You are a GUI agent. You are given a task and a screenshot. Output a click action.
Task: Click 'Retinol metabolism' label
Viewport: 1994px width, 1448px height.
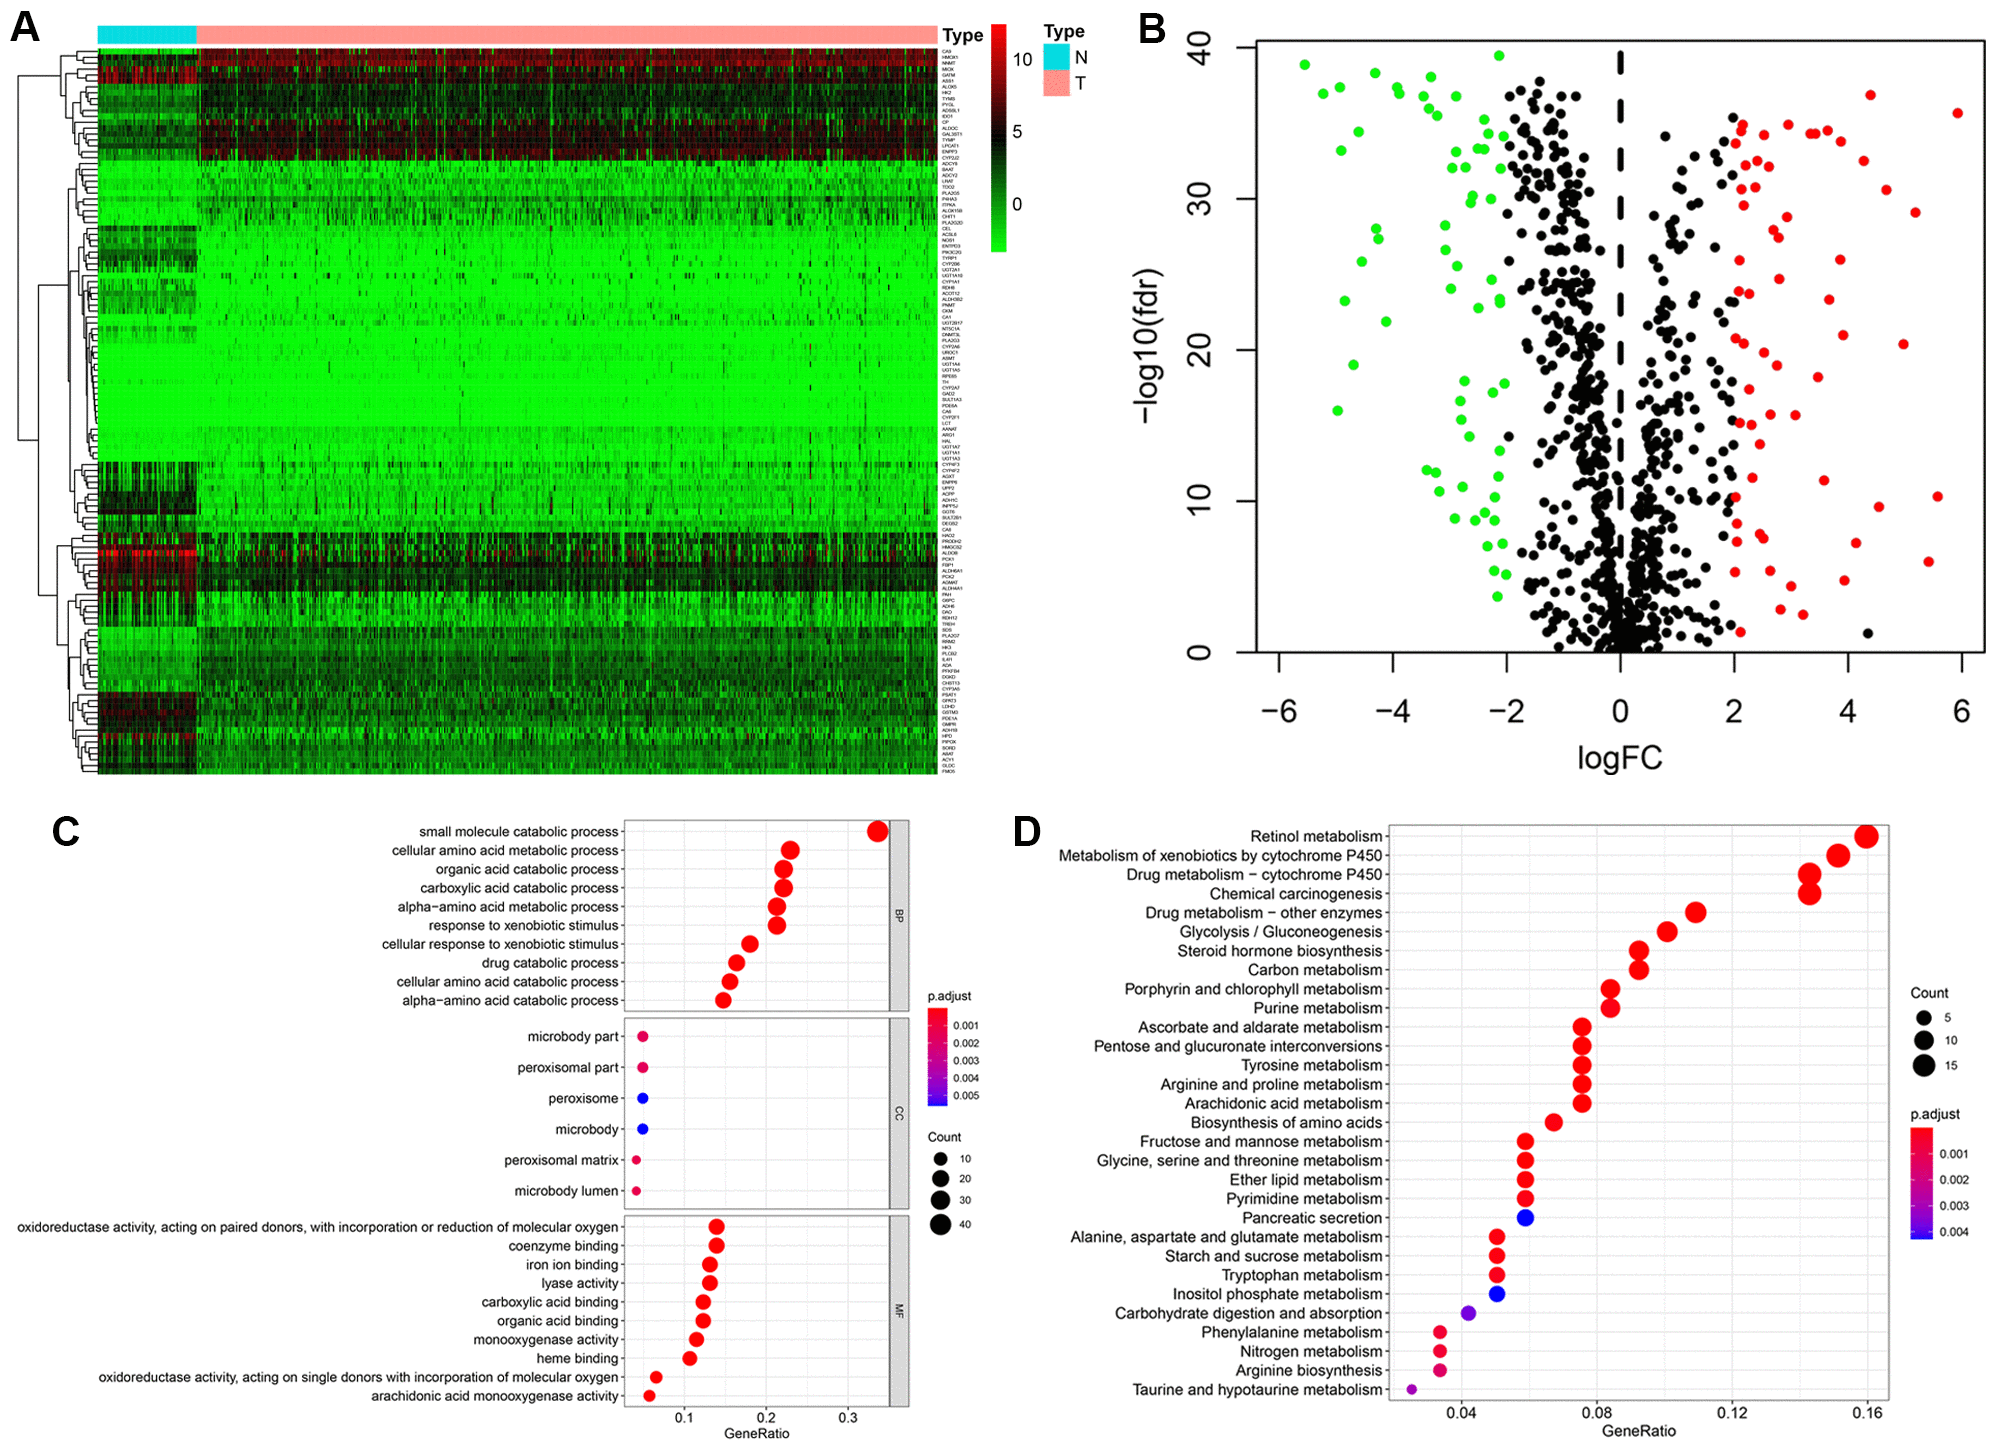[1316, 836]
